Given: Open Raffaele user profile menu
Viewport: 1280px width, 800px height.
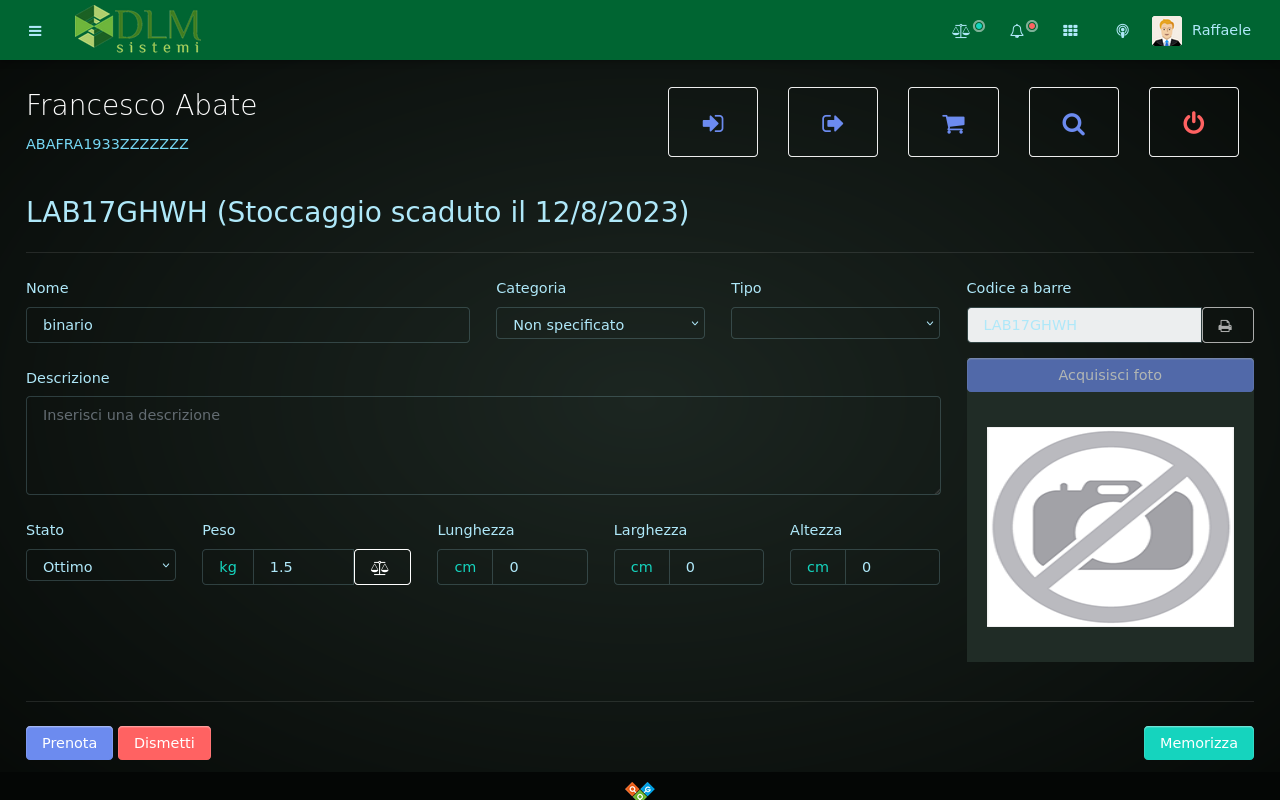Looking at the screenshot, I should click(1202, 31).
